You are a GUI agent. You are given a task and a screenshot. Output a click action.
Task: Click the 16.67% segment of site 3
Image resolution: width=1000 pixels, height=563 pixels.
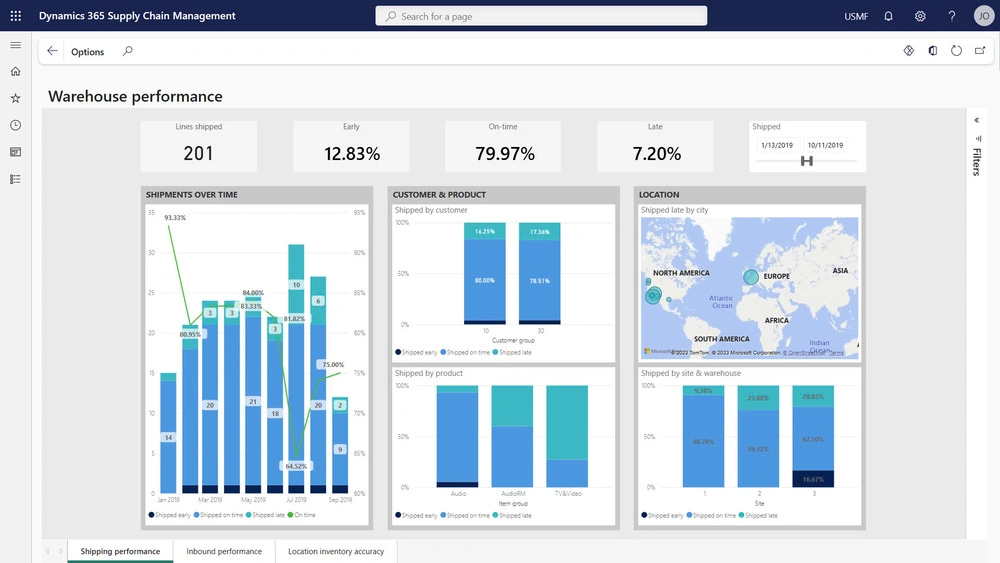[813, 479]
